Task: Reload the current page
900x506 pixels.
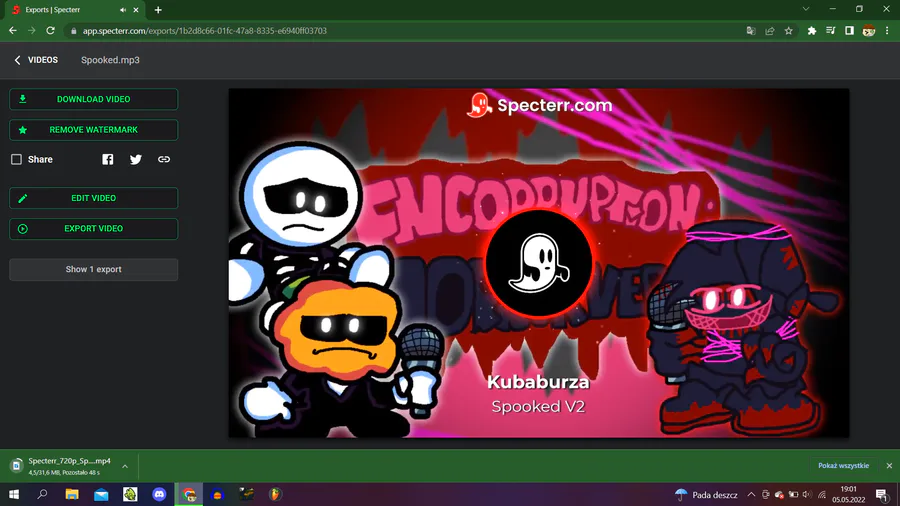Action: [51, 30]
